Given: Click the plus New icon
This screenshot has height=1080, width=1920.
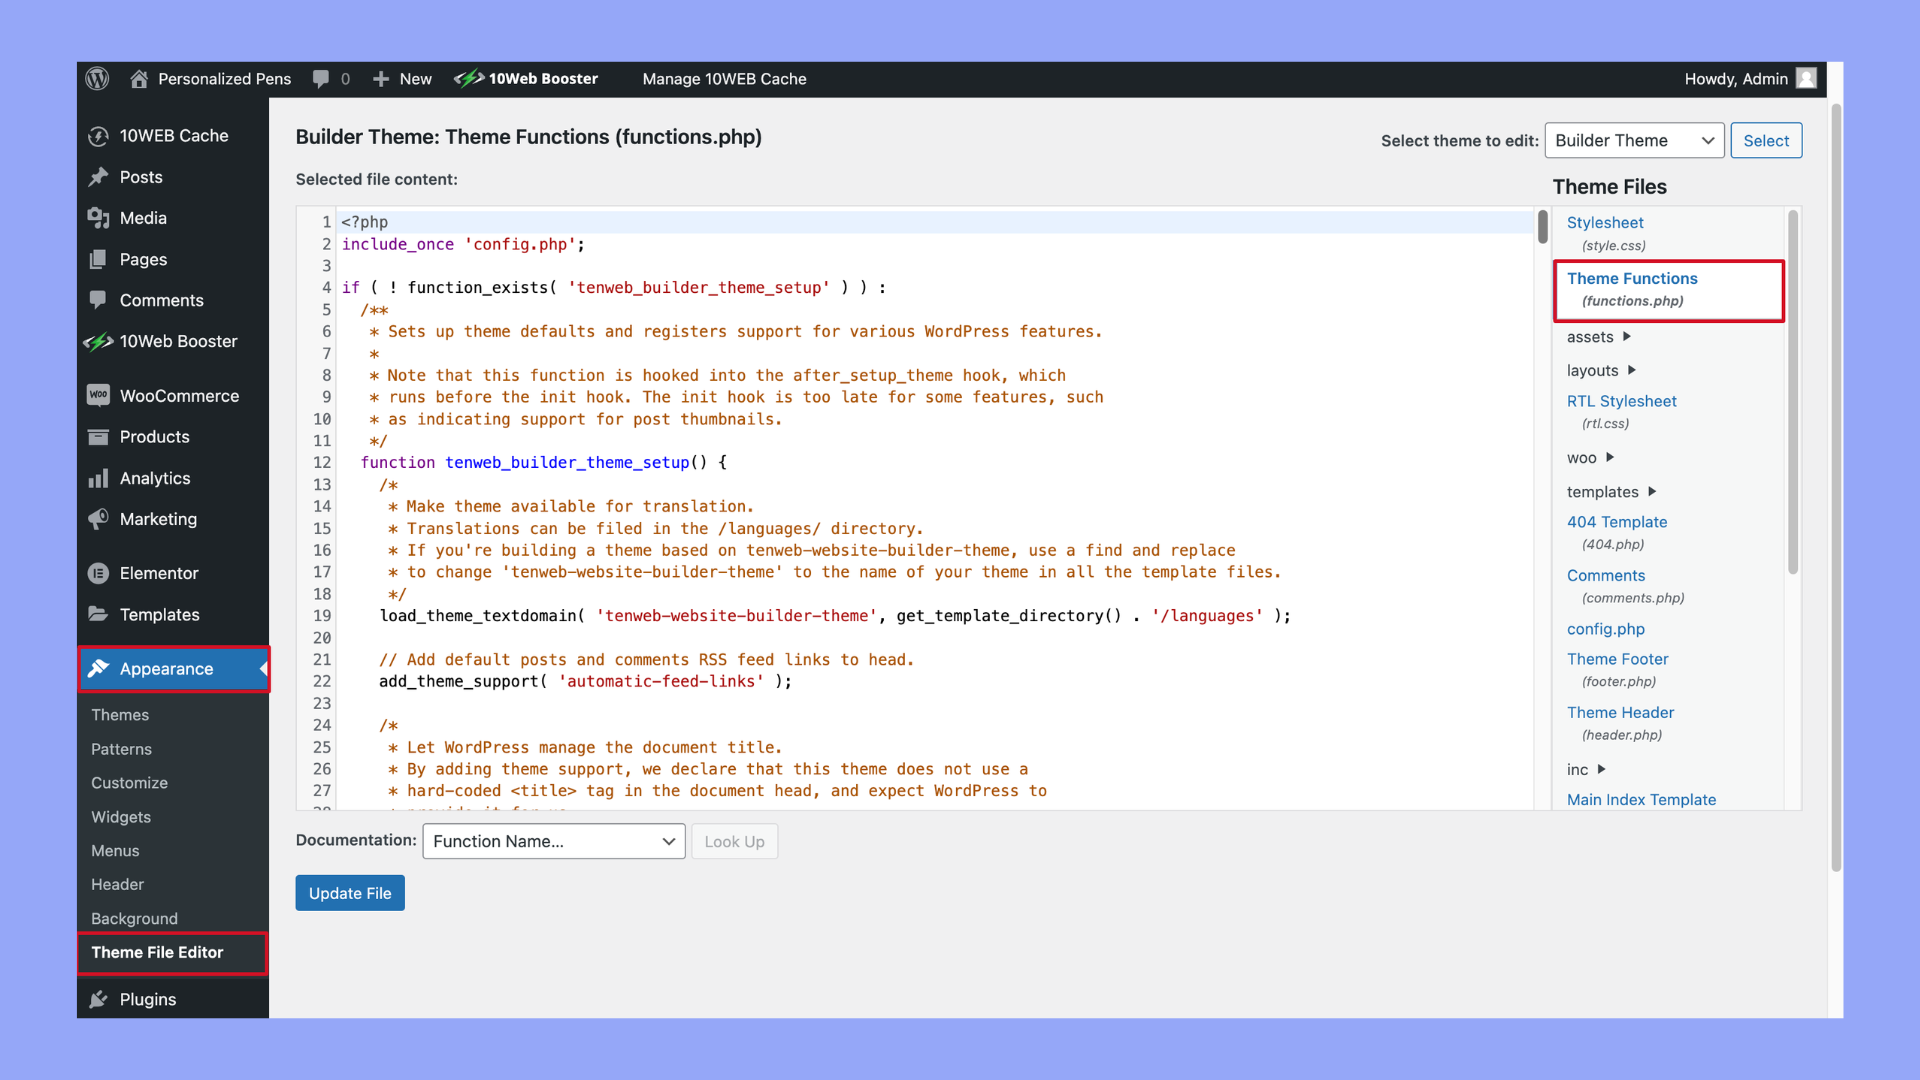Looking at the screenshot, I should (x=381, y=79).
